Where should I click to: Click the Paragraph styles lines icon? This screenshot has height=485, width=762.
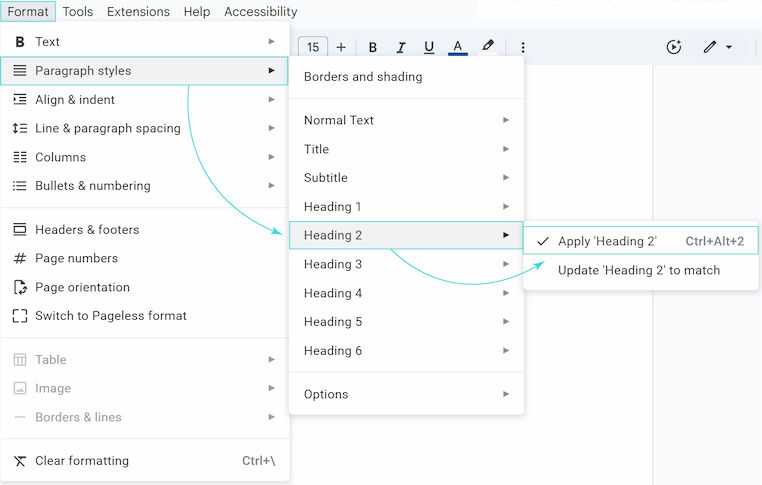pyautogui.click(x=20, y=70)
